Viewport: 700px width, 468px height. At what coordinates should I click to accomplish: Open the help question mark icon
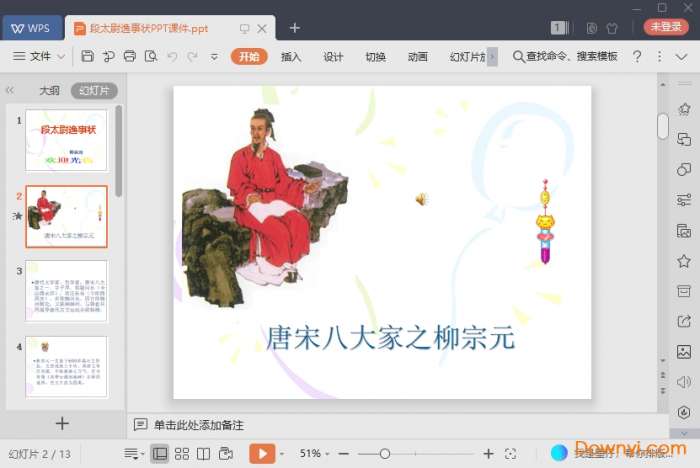637,56
